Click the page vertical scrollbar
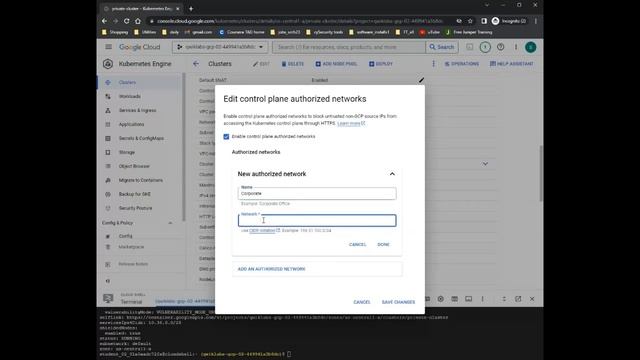This screenshot has height=360, width=640. point(541,173)
